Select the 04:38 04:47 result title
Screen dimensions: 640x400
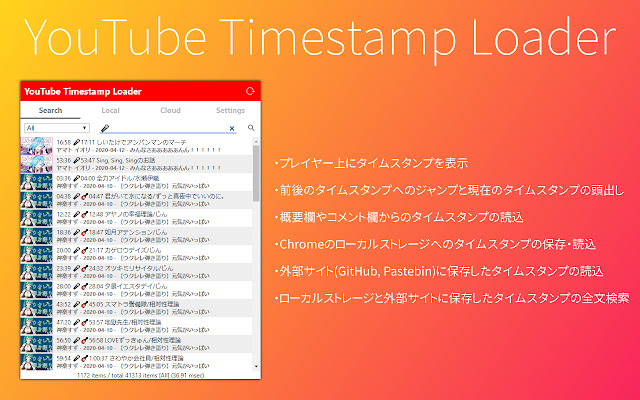pos(141,196)
